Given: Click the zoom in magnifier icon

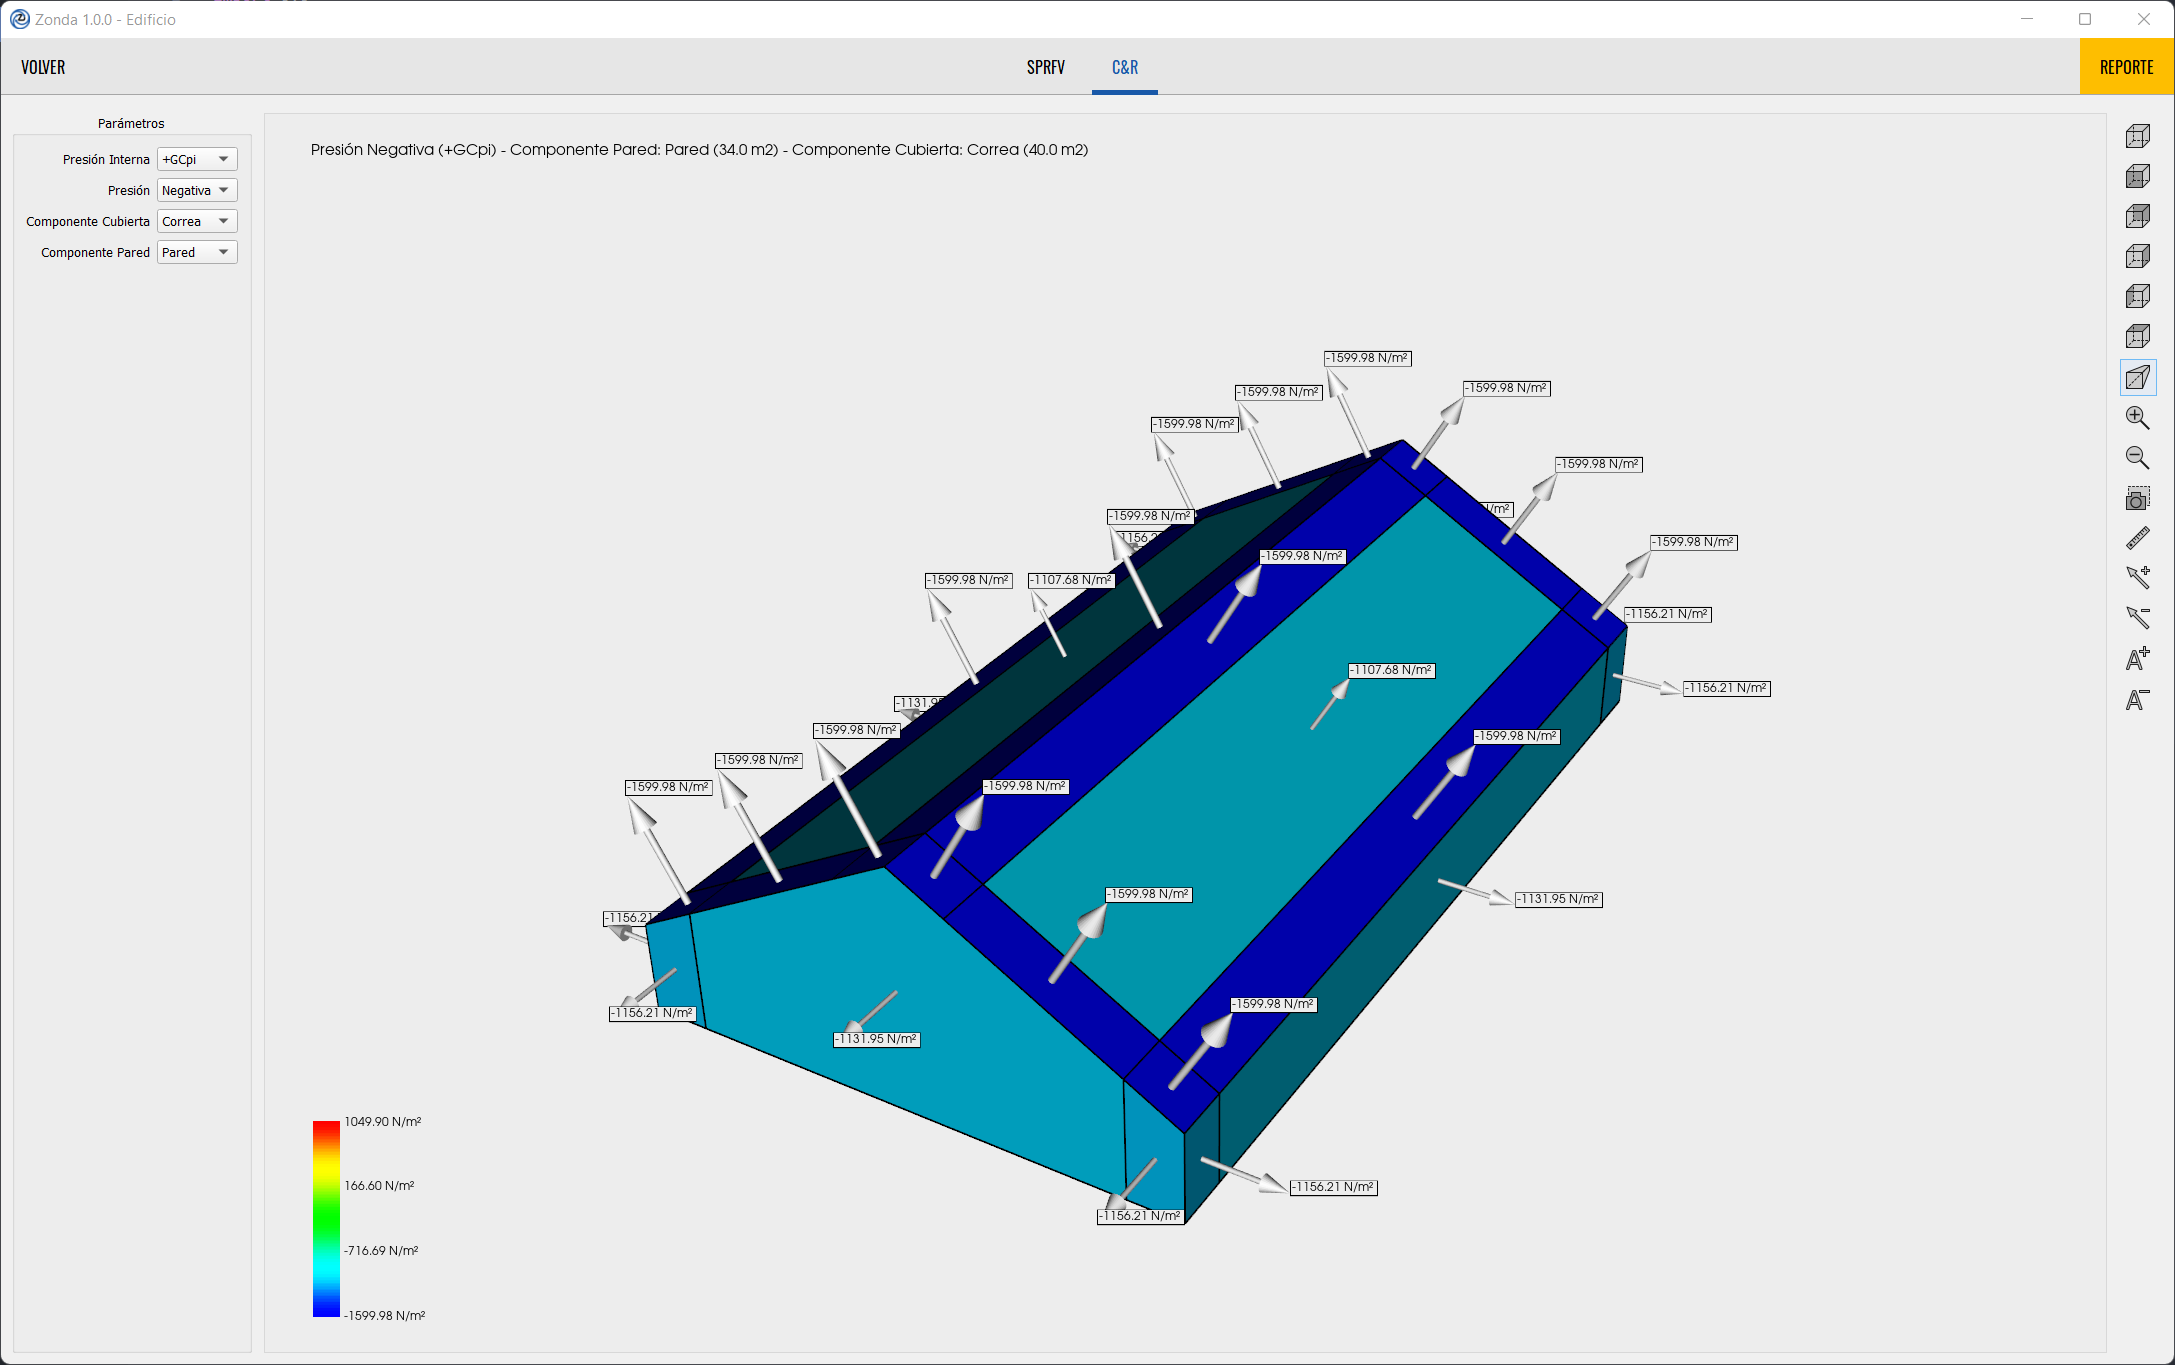Looking at the screenshot, I should 2137,418.
